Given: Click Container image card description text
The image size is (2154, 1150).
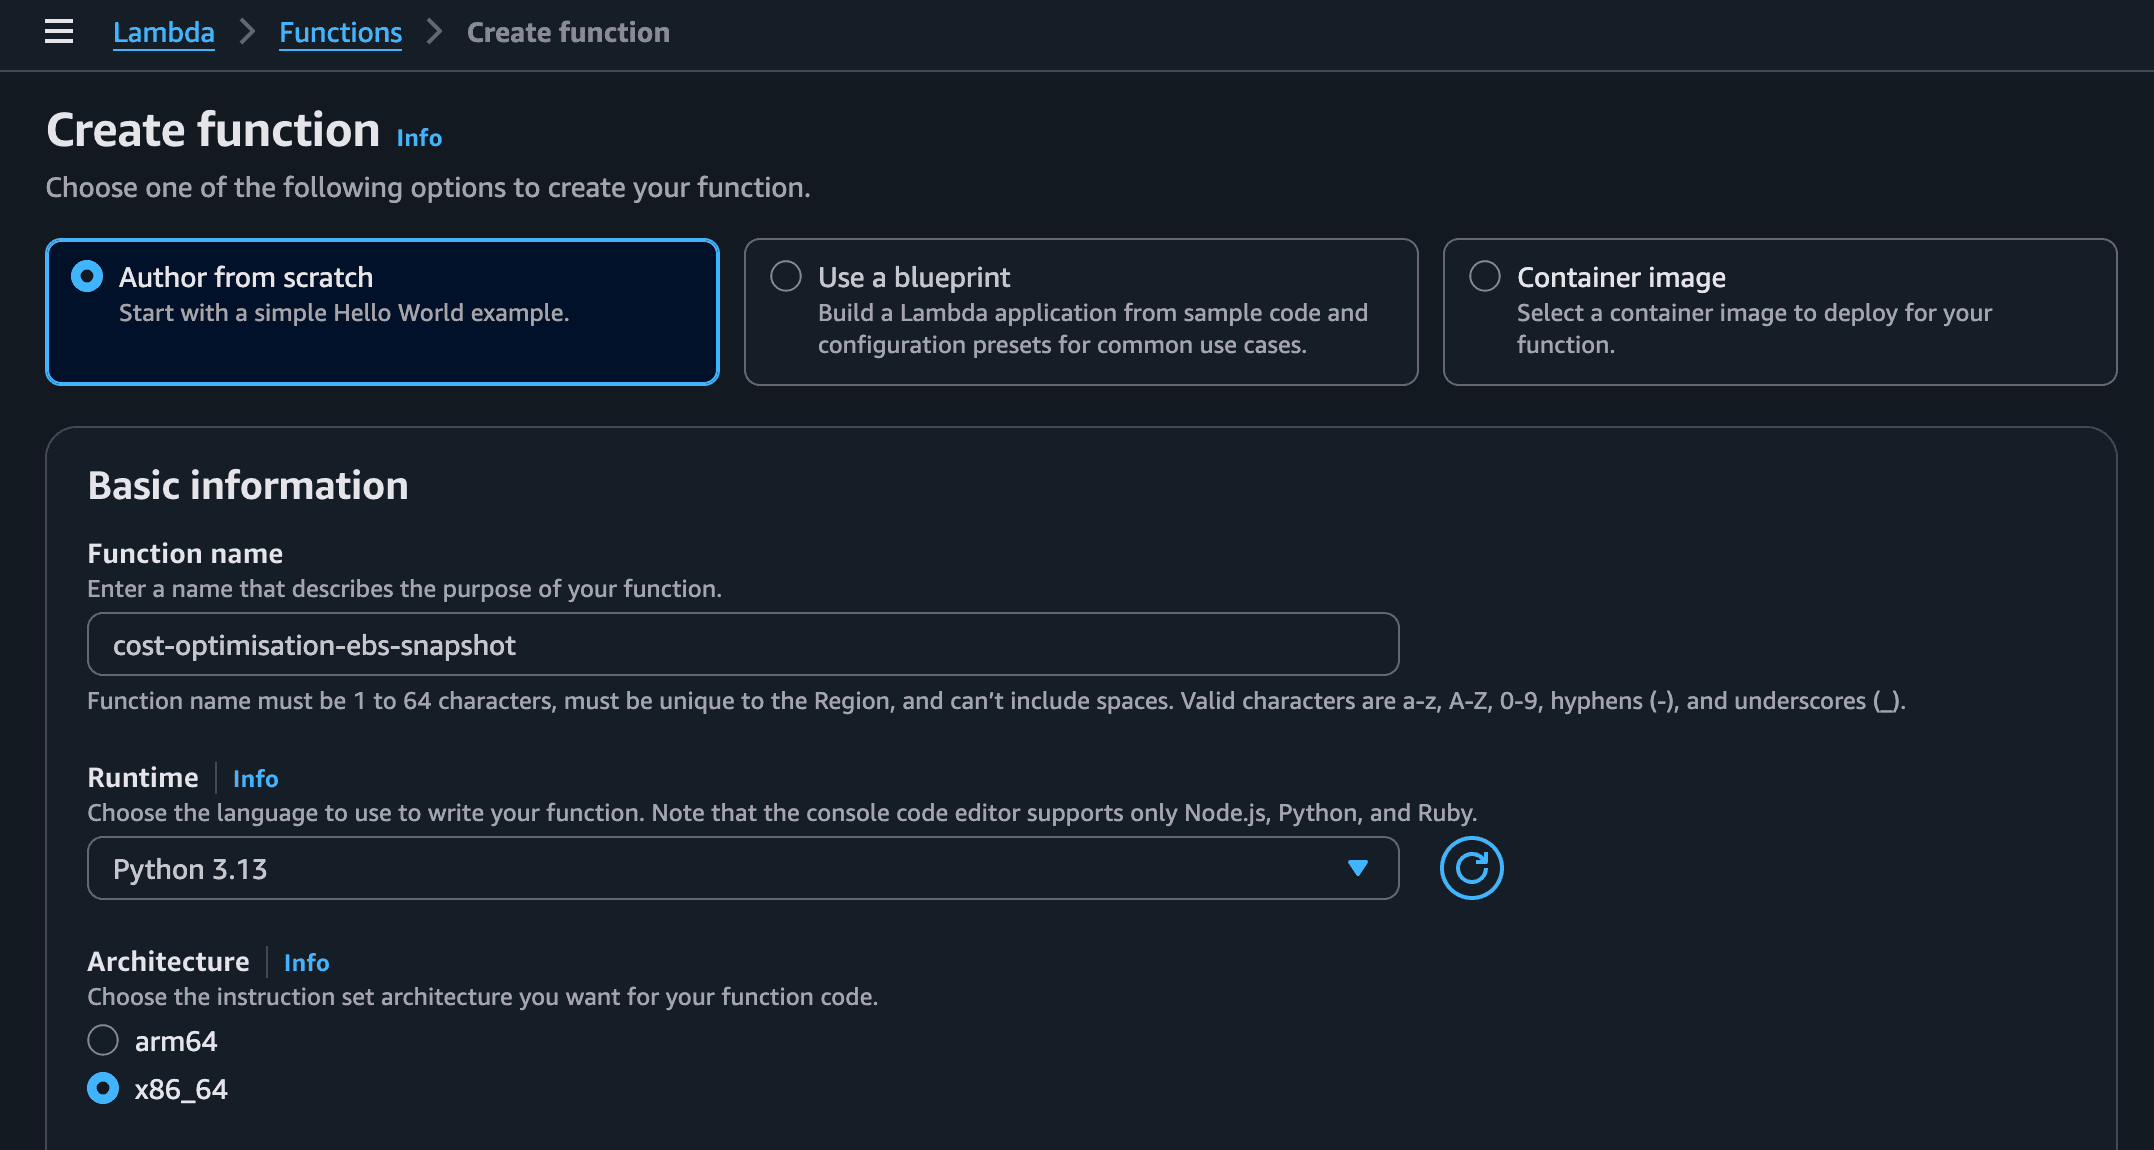Looking at the screenshot, I should click(1753, 328).
